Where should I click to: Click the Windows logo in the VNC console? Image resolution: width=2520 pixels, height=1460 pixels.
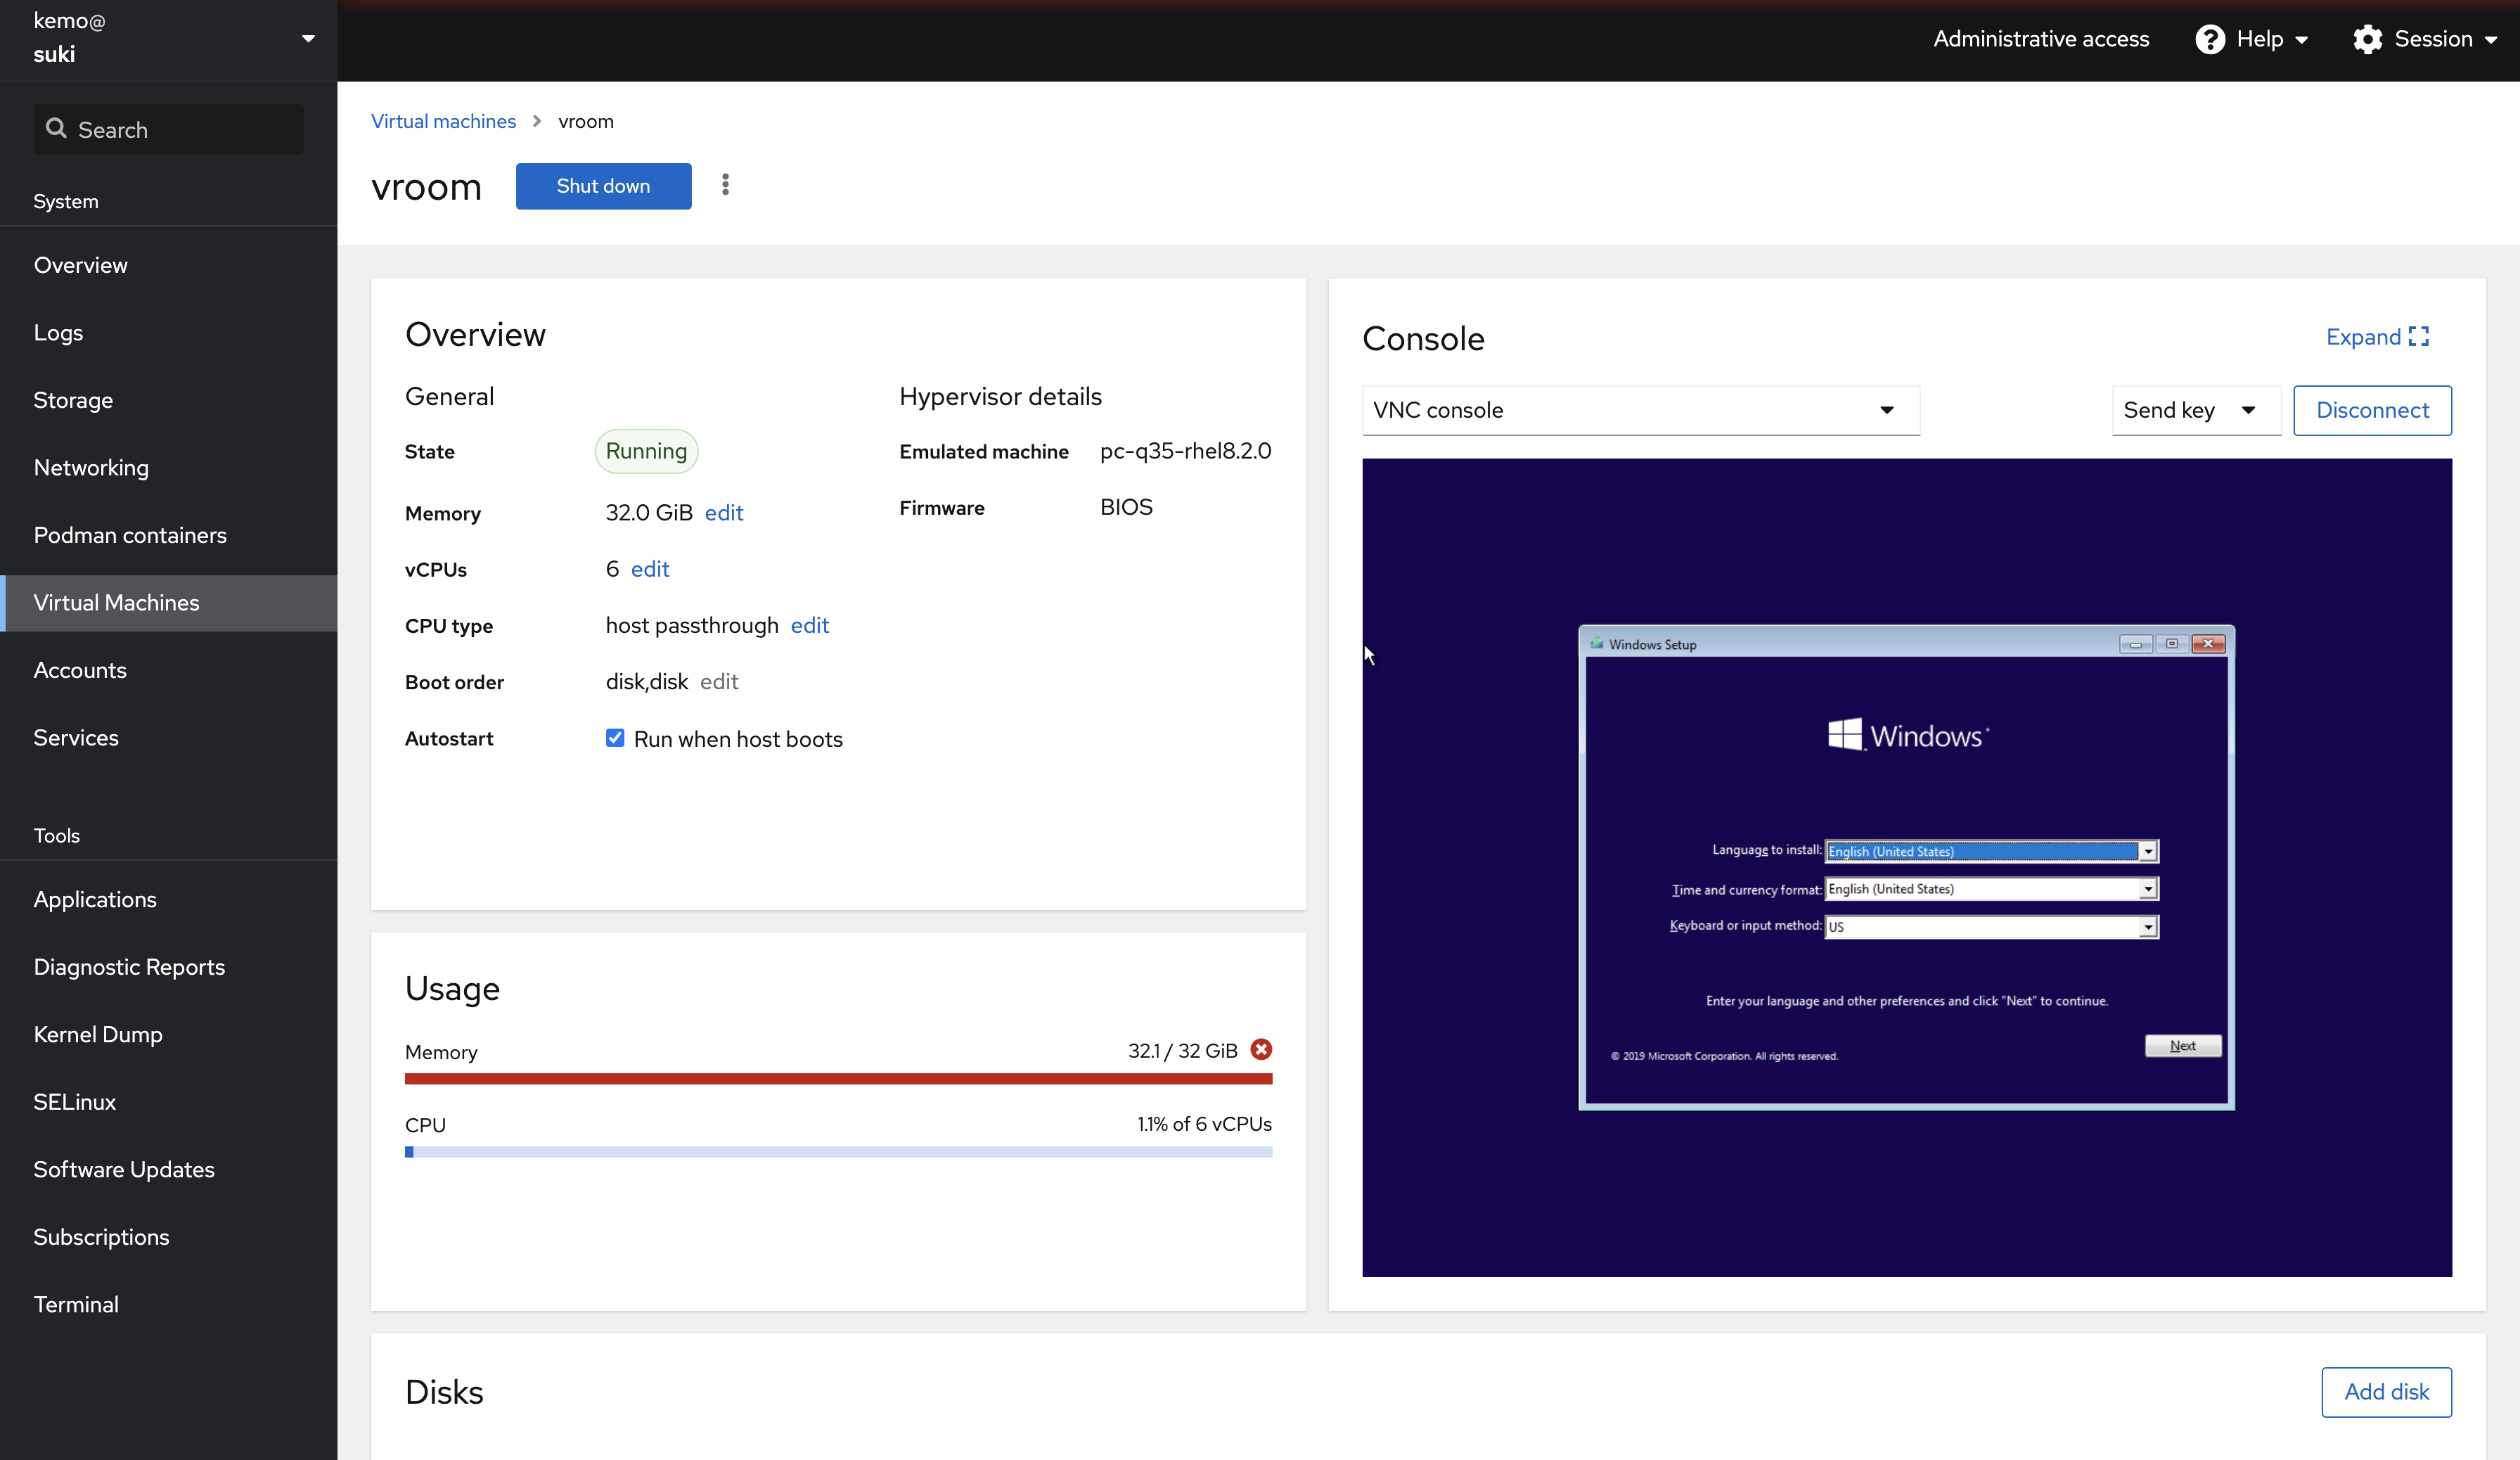click(1844, 735)
